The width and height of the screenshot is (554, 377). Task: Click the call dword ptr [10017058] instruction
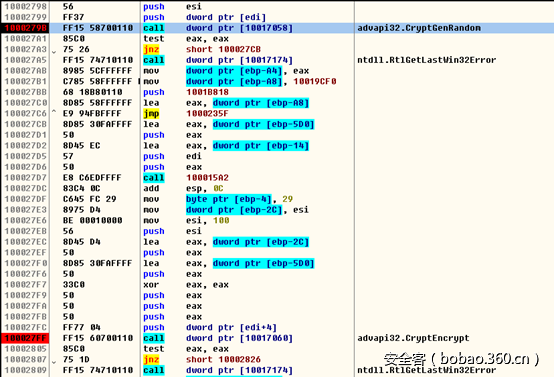click(x=218, y=28)
